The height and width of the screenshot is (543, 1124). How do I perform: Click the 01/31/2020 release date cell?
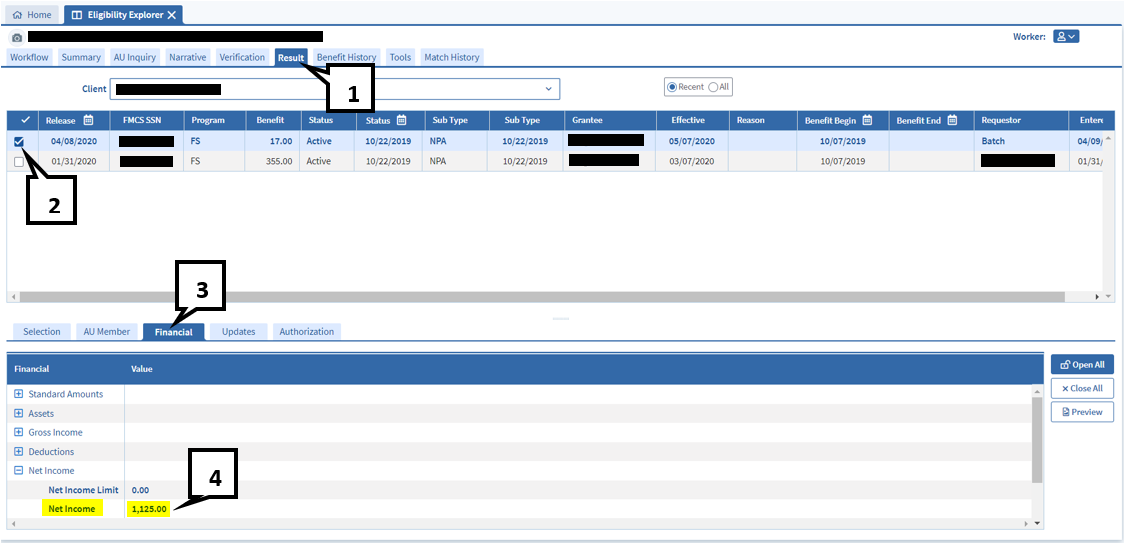click(72, 161)
